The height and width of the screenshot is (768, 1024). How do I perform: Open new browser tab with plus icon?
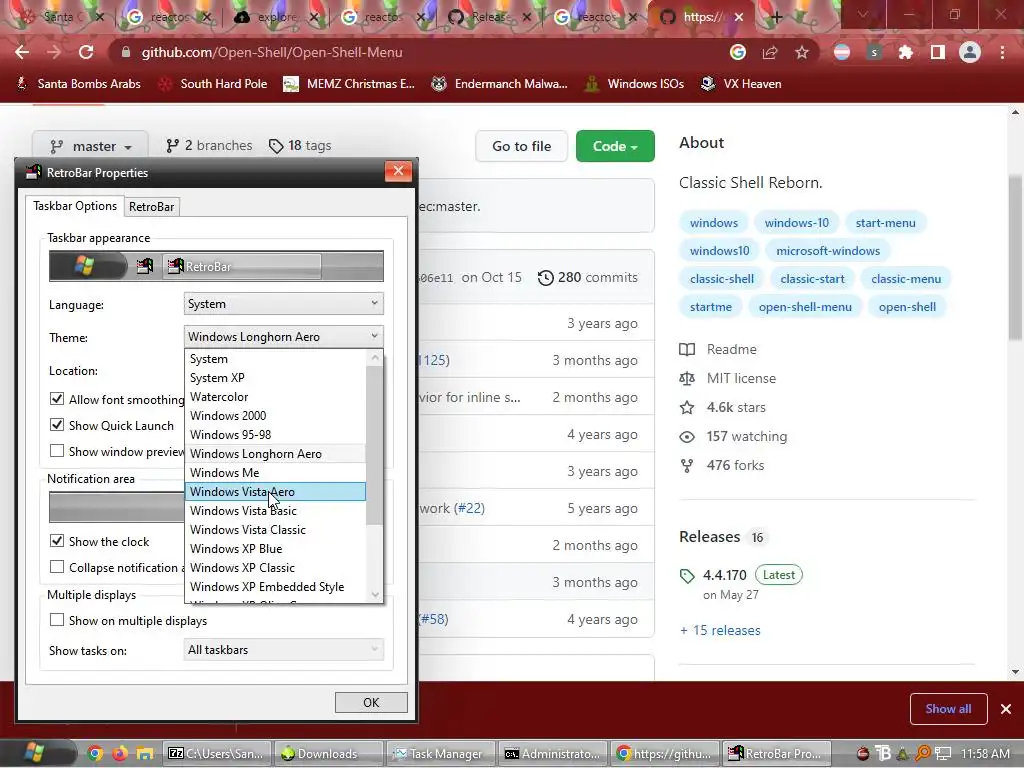pos(776,17)
